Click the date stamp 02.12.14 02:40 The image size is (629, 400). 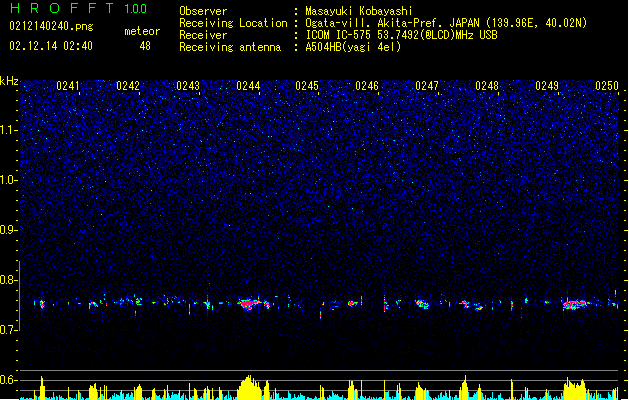[51, 46]
